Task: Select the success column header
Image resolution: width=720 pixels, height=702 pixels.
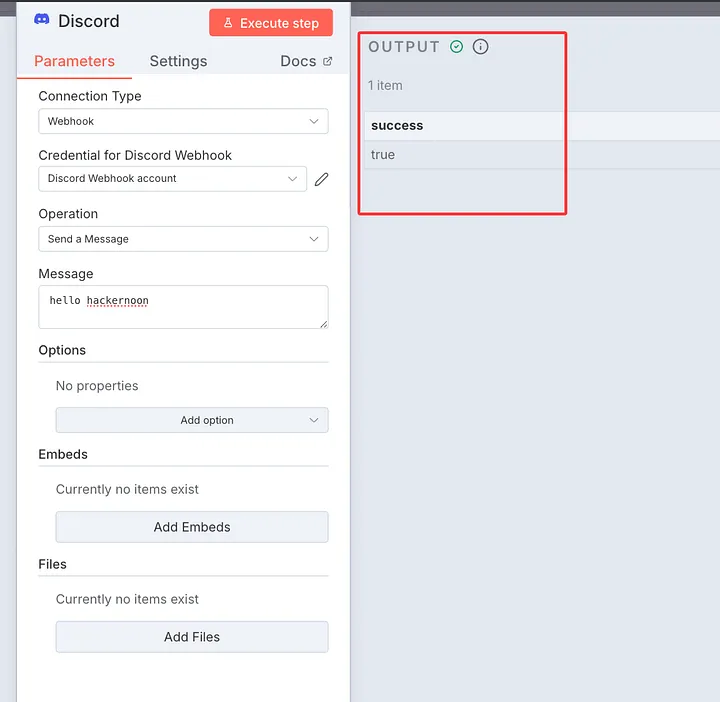Action: click(x=397, y=126)
